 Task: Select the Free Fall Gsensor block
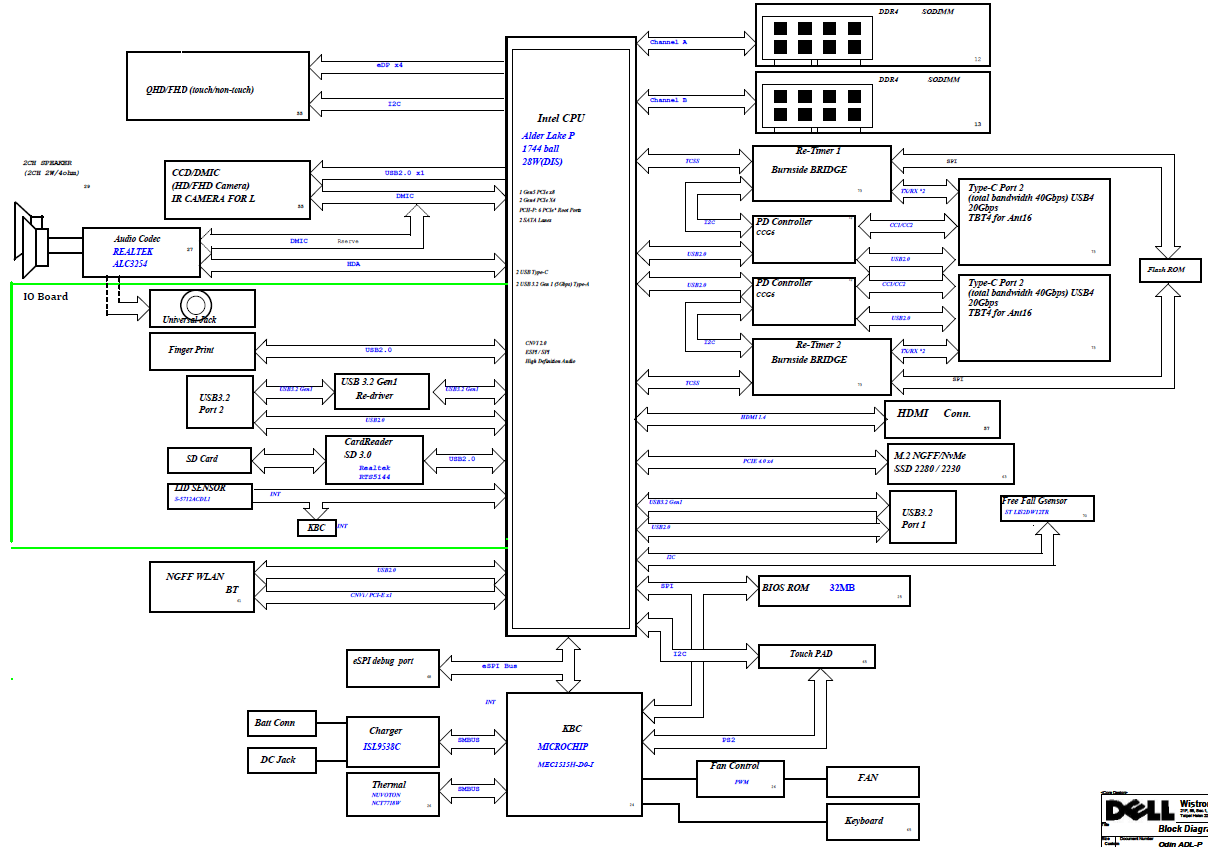point(1047,508)
